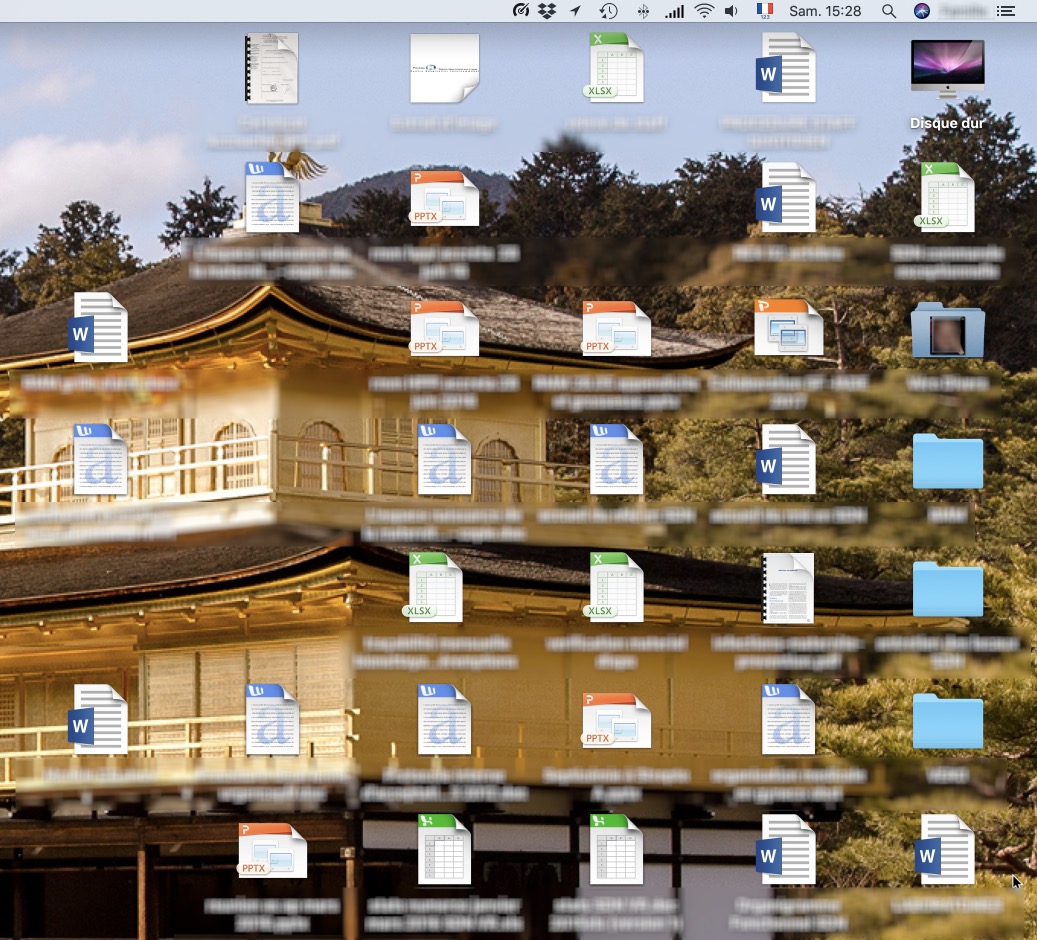Select the XLSX file in the top row
Screen dimensions: 1037x940
(614, 68)
